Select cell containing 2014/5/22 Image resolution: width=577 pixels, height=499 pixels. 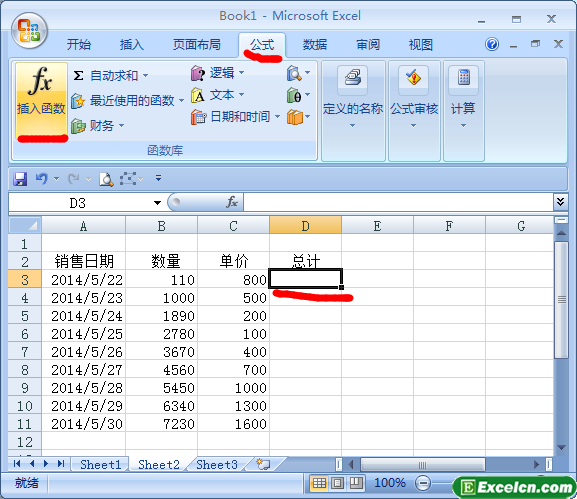click(x=84, y=279)
